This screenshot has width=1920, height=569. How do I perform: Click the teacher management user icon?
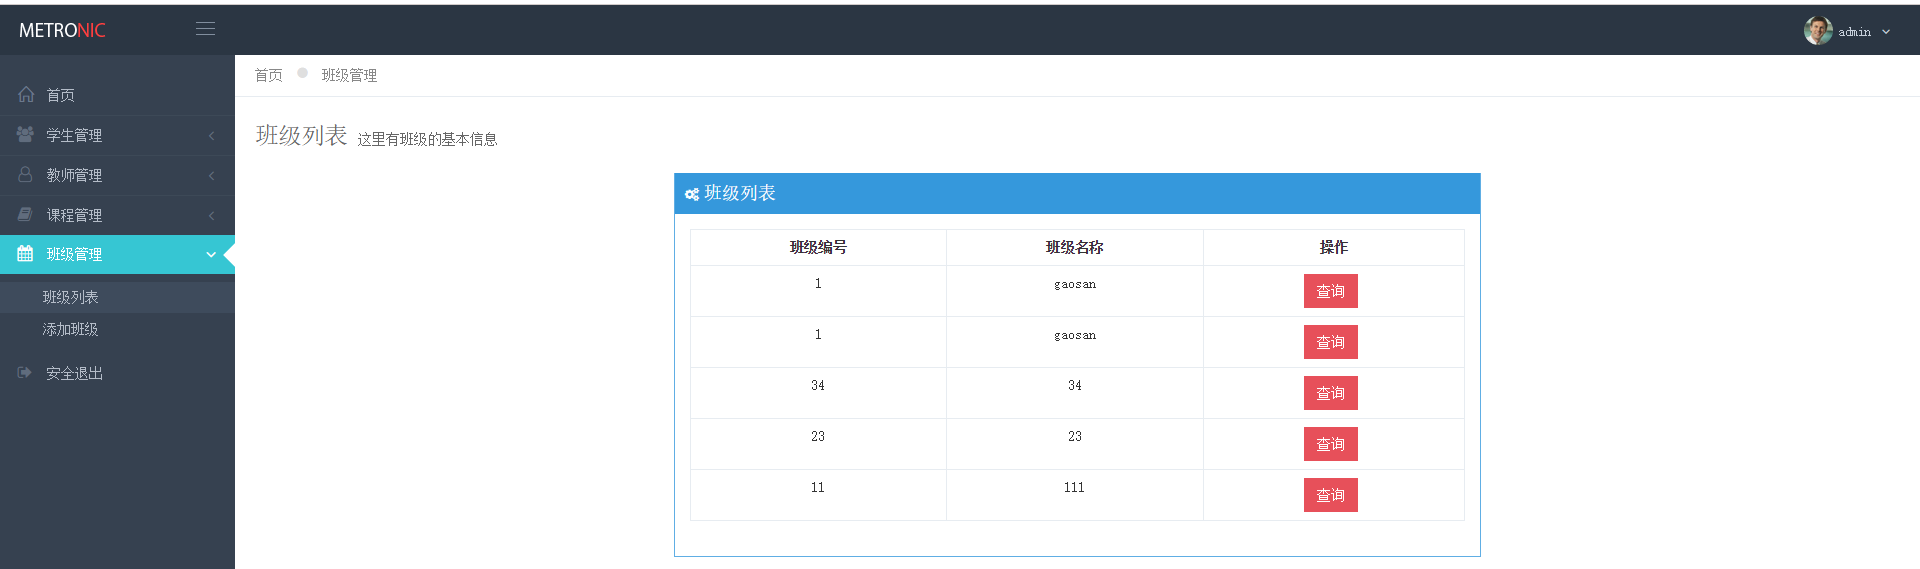click(x=26, y=174)
